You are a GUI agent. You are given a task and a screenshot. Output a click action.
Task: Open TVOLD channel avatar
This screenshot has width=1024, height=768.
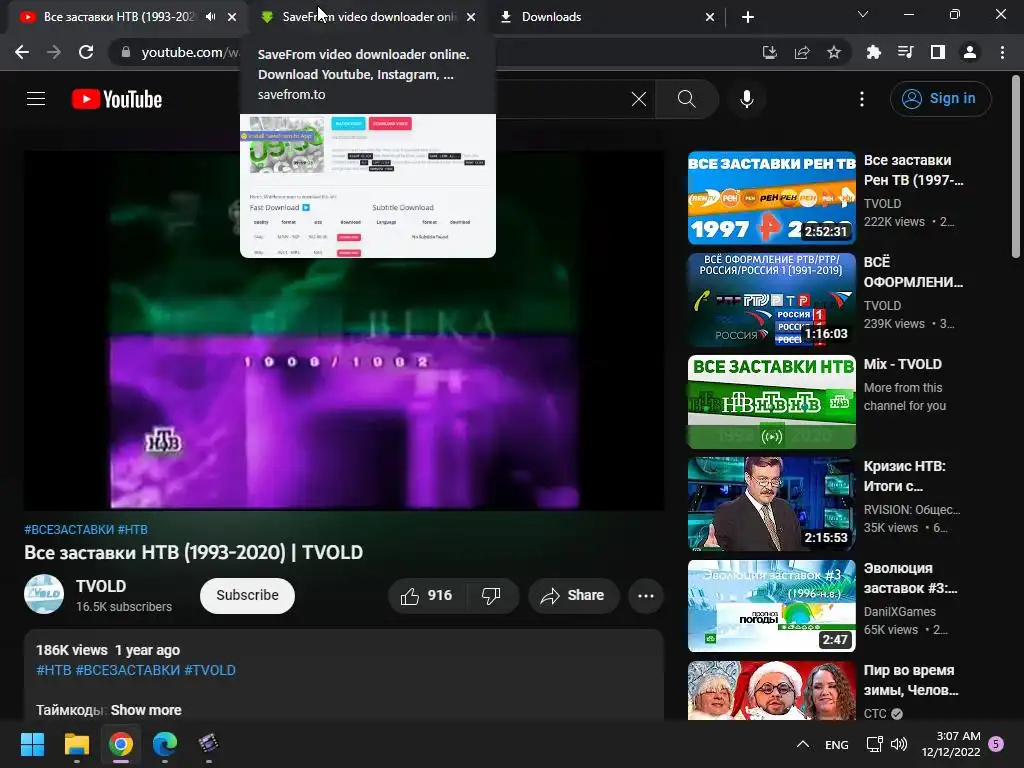pyautogui.click(x=44, y=594)
